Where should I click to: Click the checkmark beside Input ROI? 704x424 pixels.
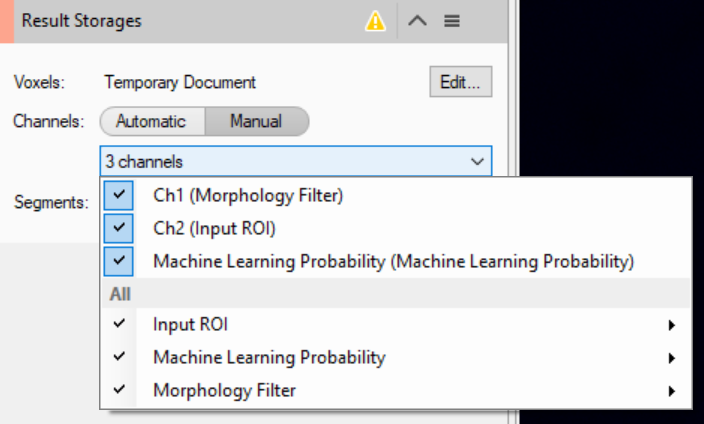(x=120, y=324)
